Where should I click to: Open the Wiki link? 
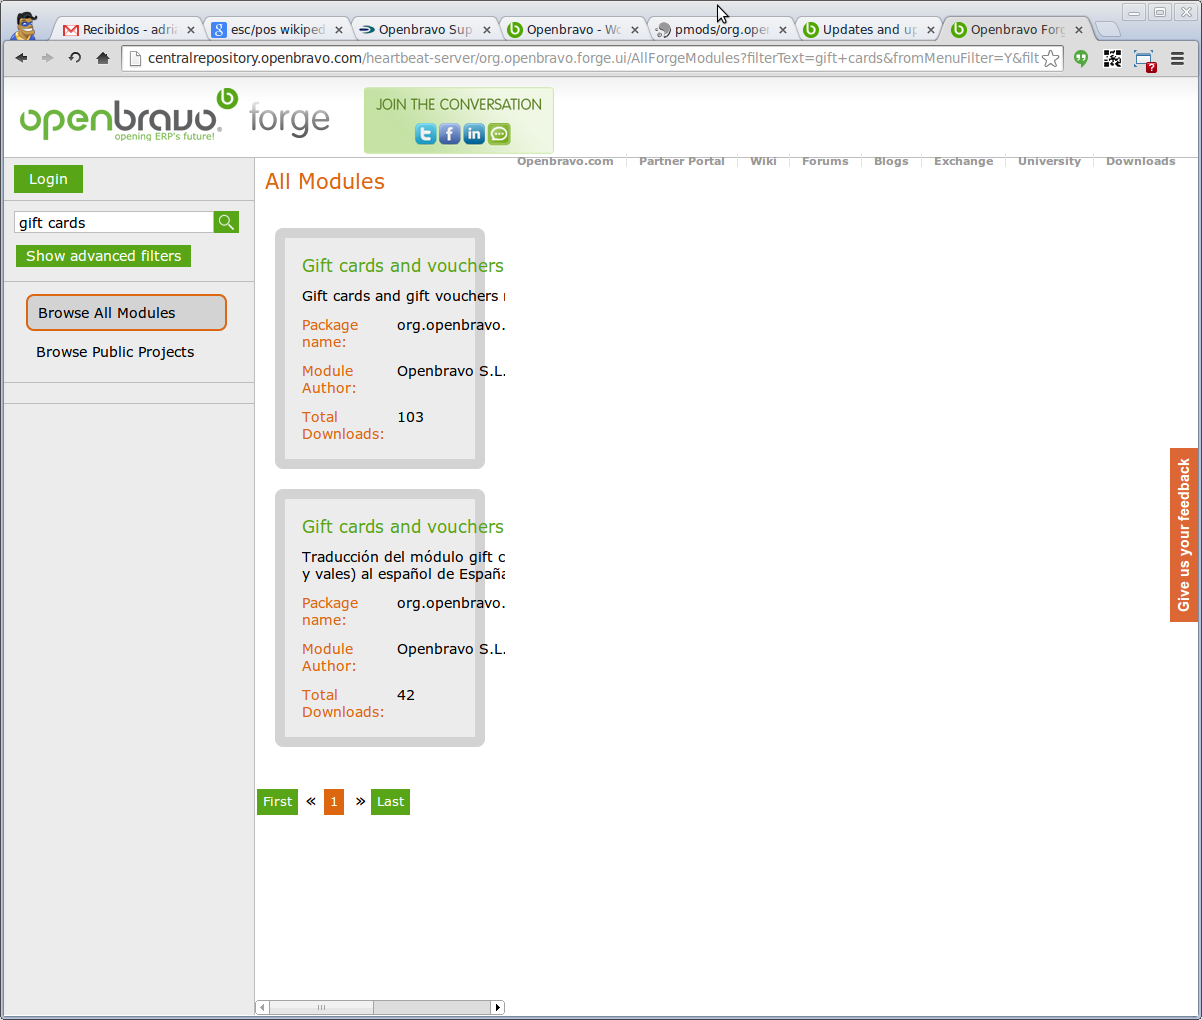(x=763, y=161)
